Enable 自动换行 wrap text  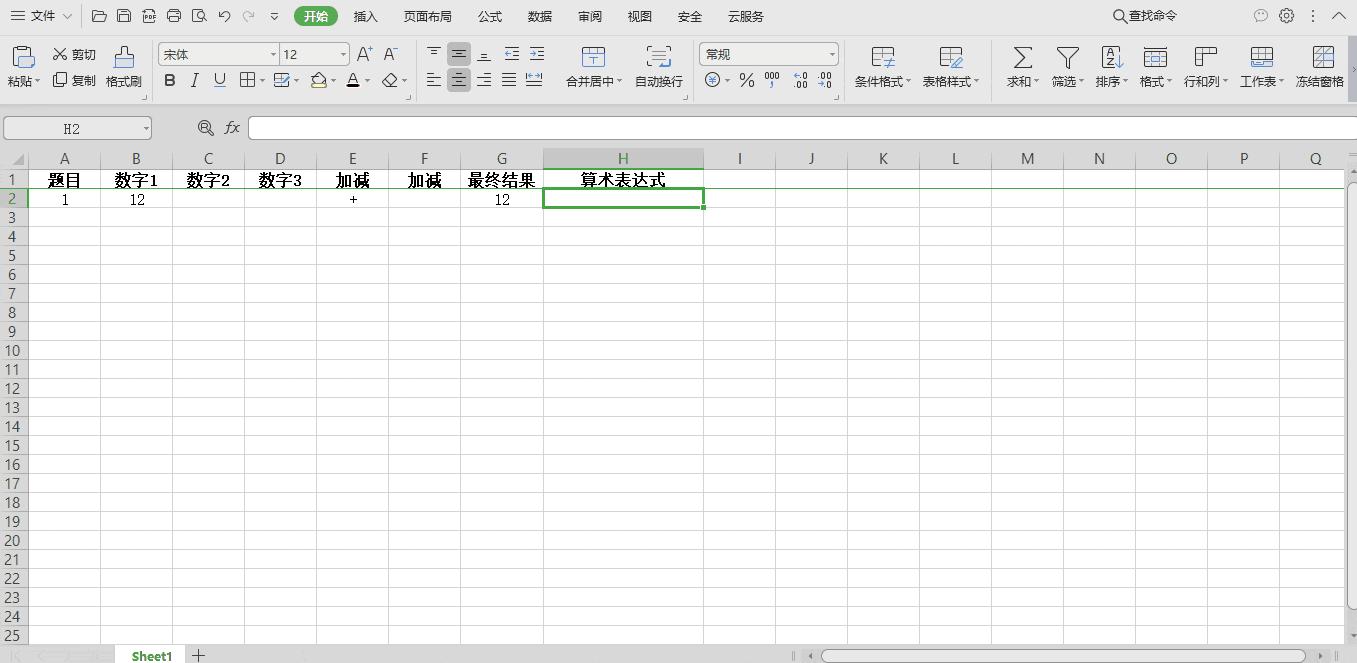coord(658,57)
